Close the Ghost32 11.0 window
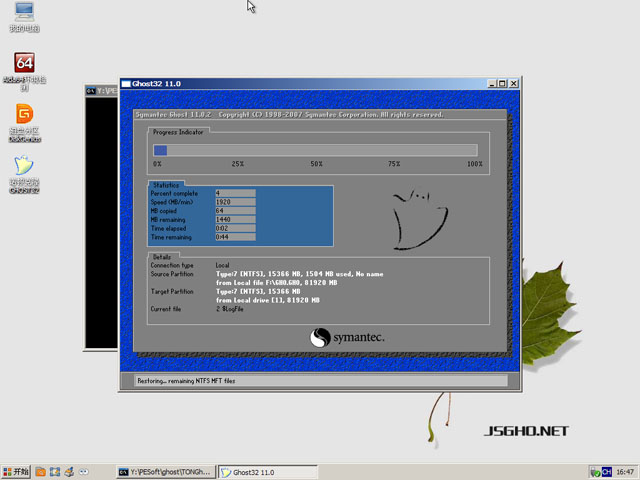The height and width of the screenshot is (480, 640). pyautogui.click(x=514, y=84)
